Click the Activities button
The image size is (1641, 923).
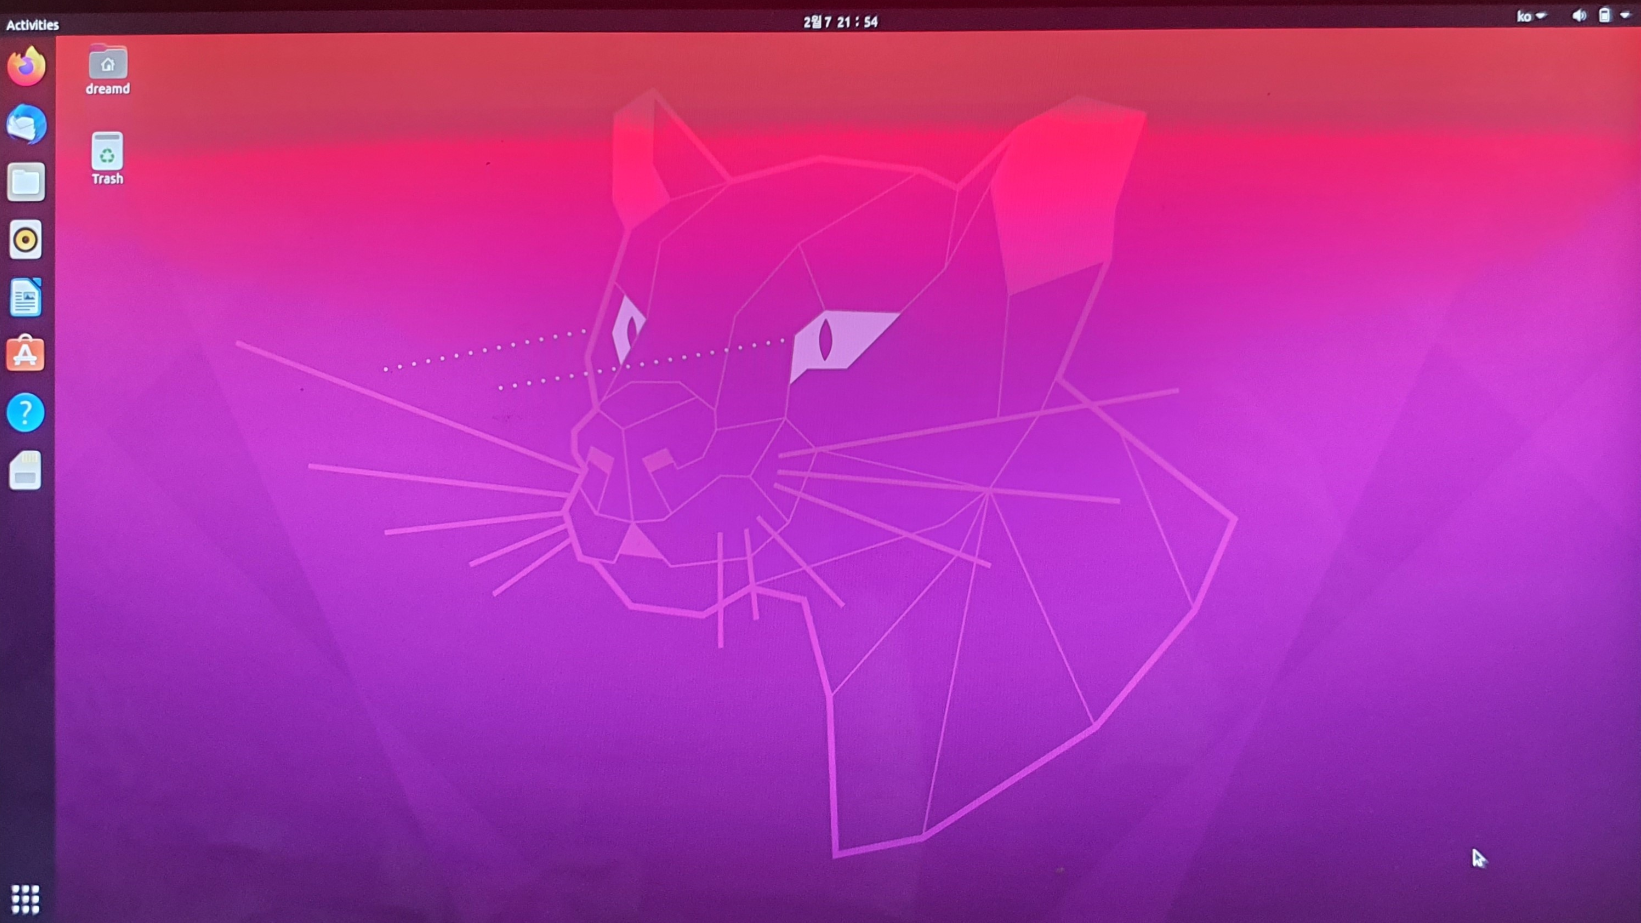32,24
